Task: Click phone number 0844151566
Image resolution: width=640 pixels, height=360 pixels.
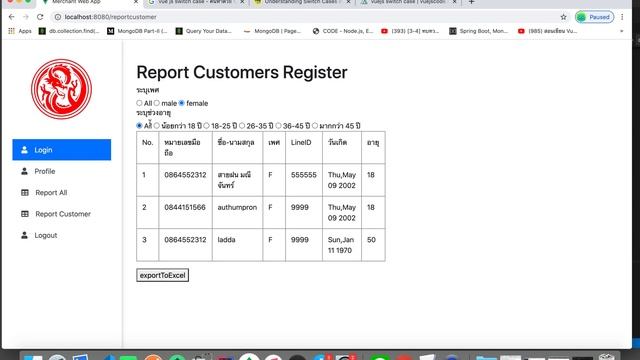Action: pos(185,207)
